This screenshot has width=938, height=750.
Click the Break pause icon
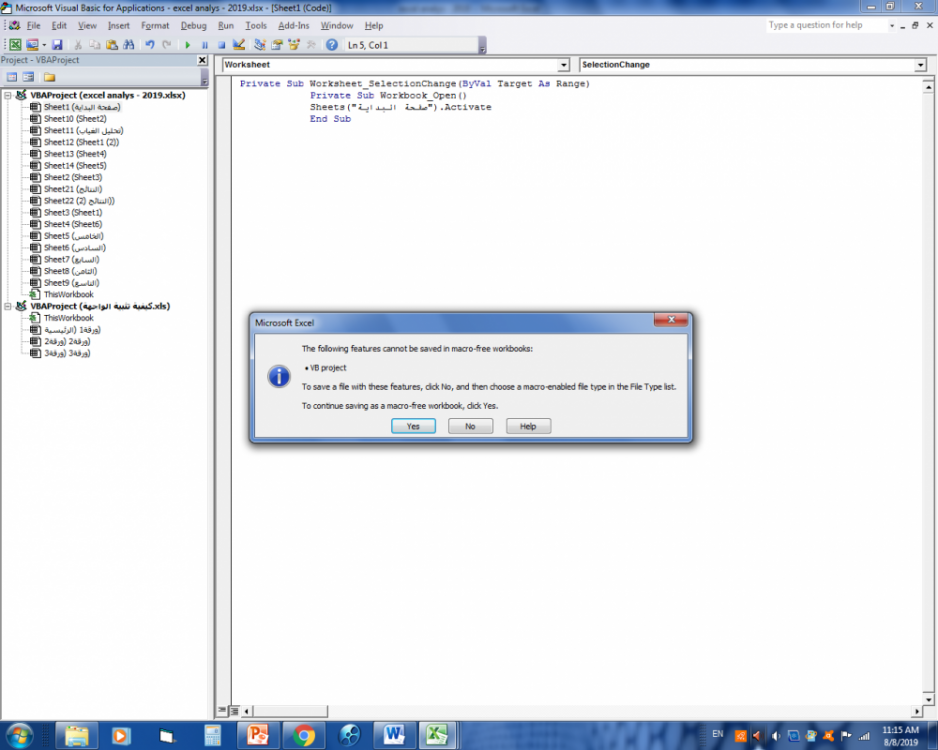205,45
